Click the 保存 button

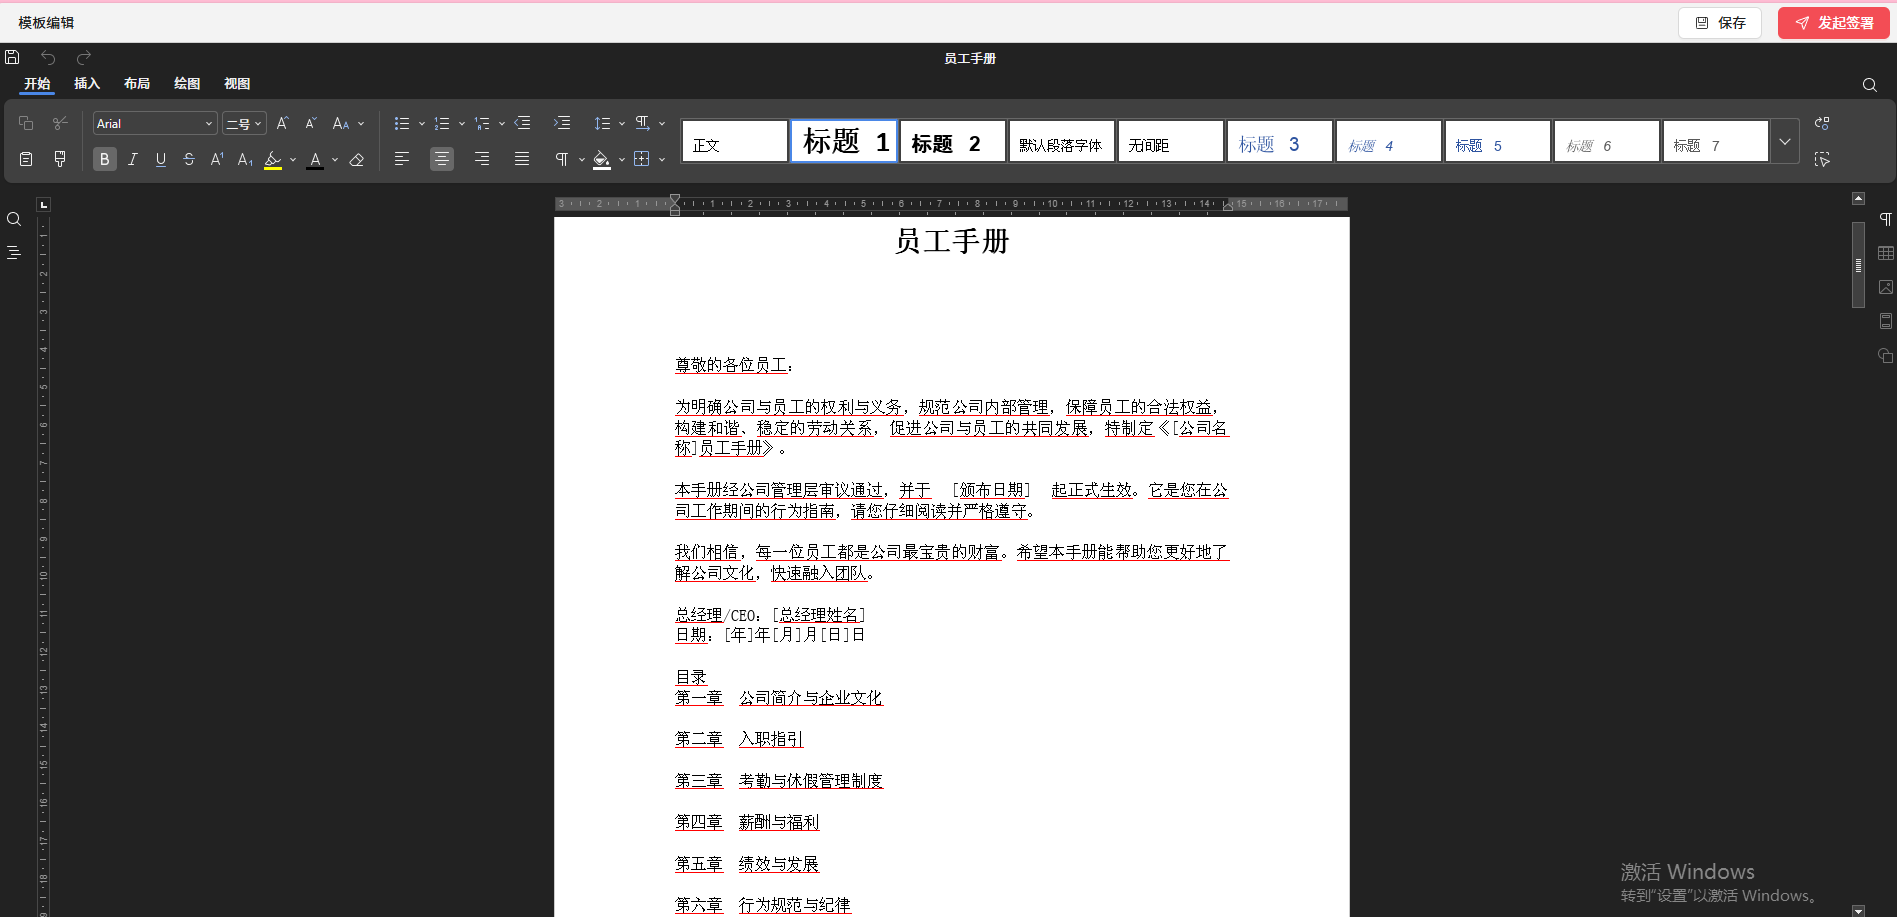1720,23
